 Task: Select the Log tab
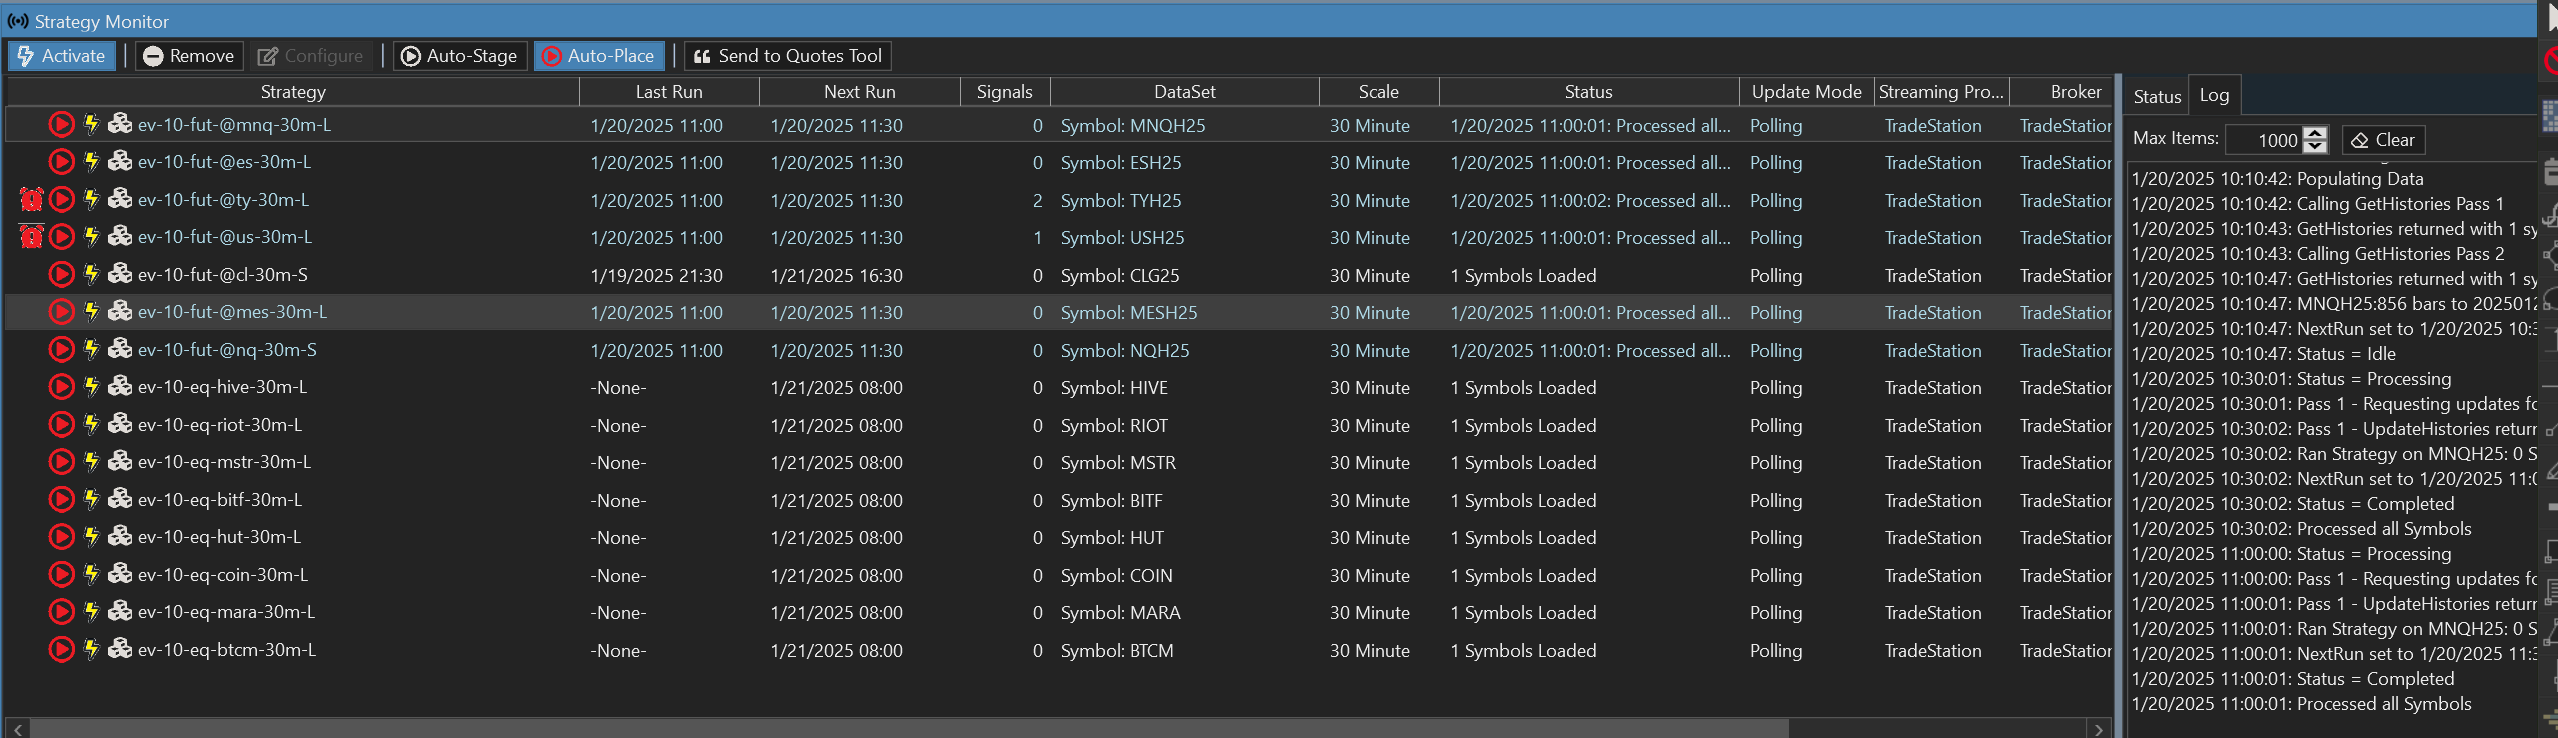point(2214,96)
